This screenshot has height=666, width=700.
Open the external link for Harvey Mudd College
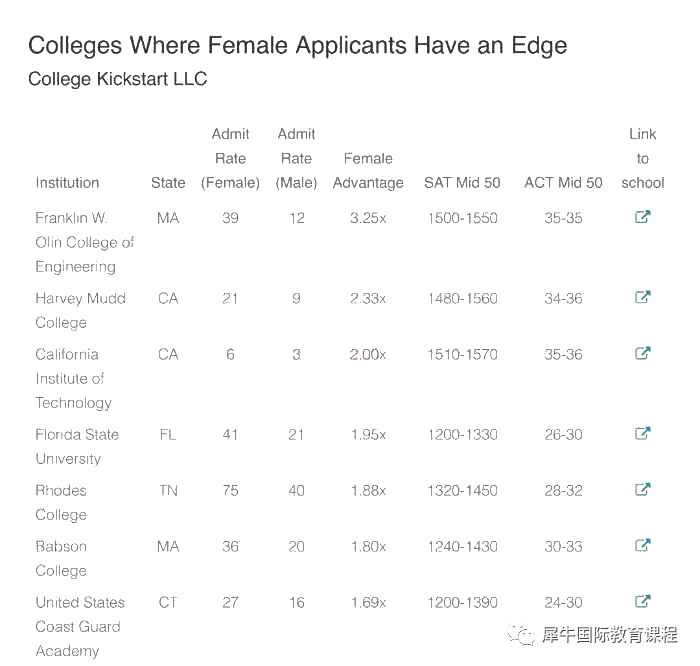point(642,297)
